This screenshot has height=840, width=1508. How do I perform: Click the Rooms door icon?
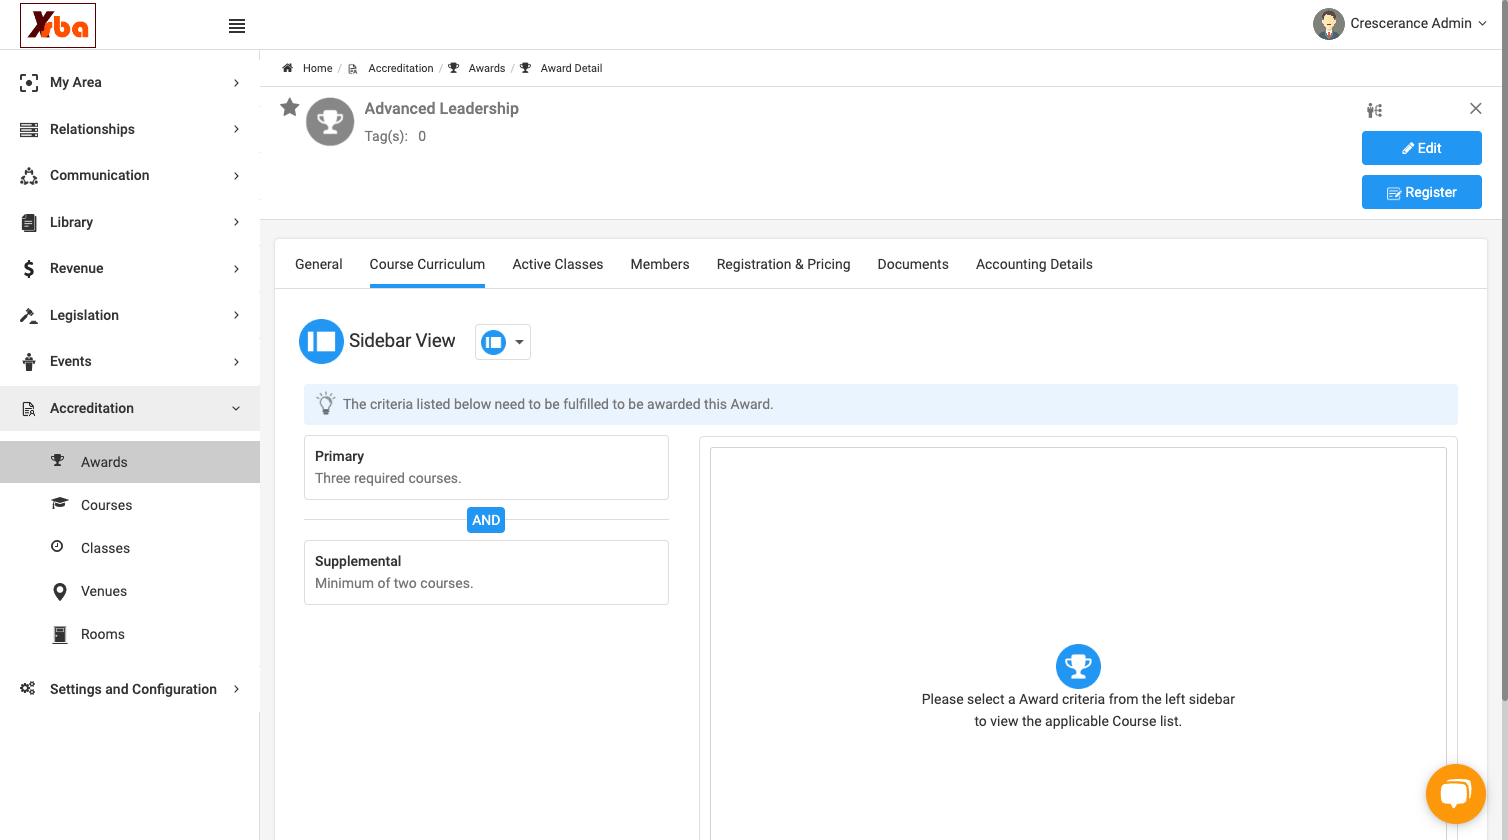(60, 635)
